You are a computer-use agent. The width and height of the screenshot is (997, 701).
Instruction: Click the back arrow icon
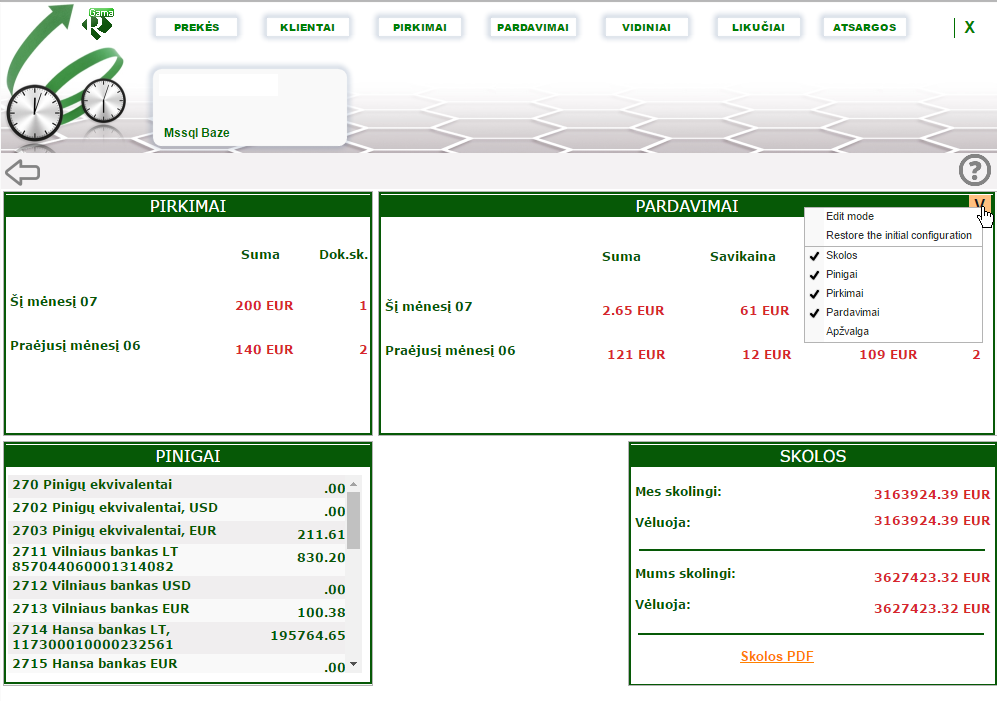pos(22,172)
